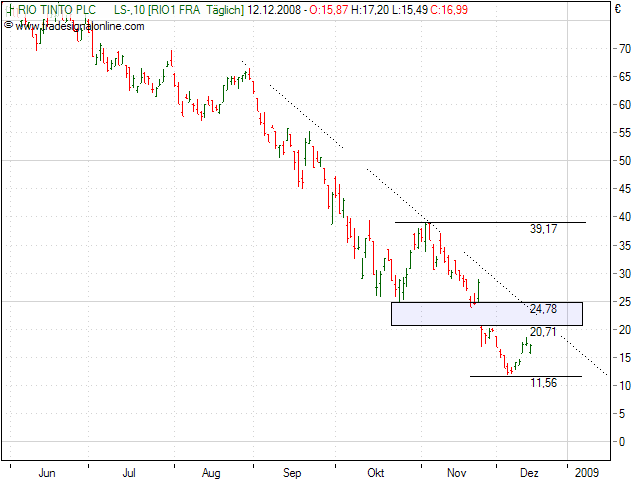640x480 pixels.
Task: Select the chart date 12.12.2008
Action: click(x=274, y=10)
